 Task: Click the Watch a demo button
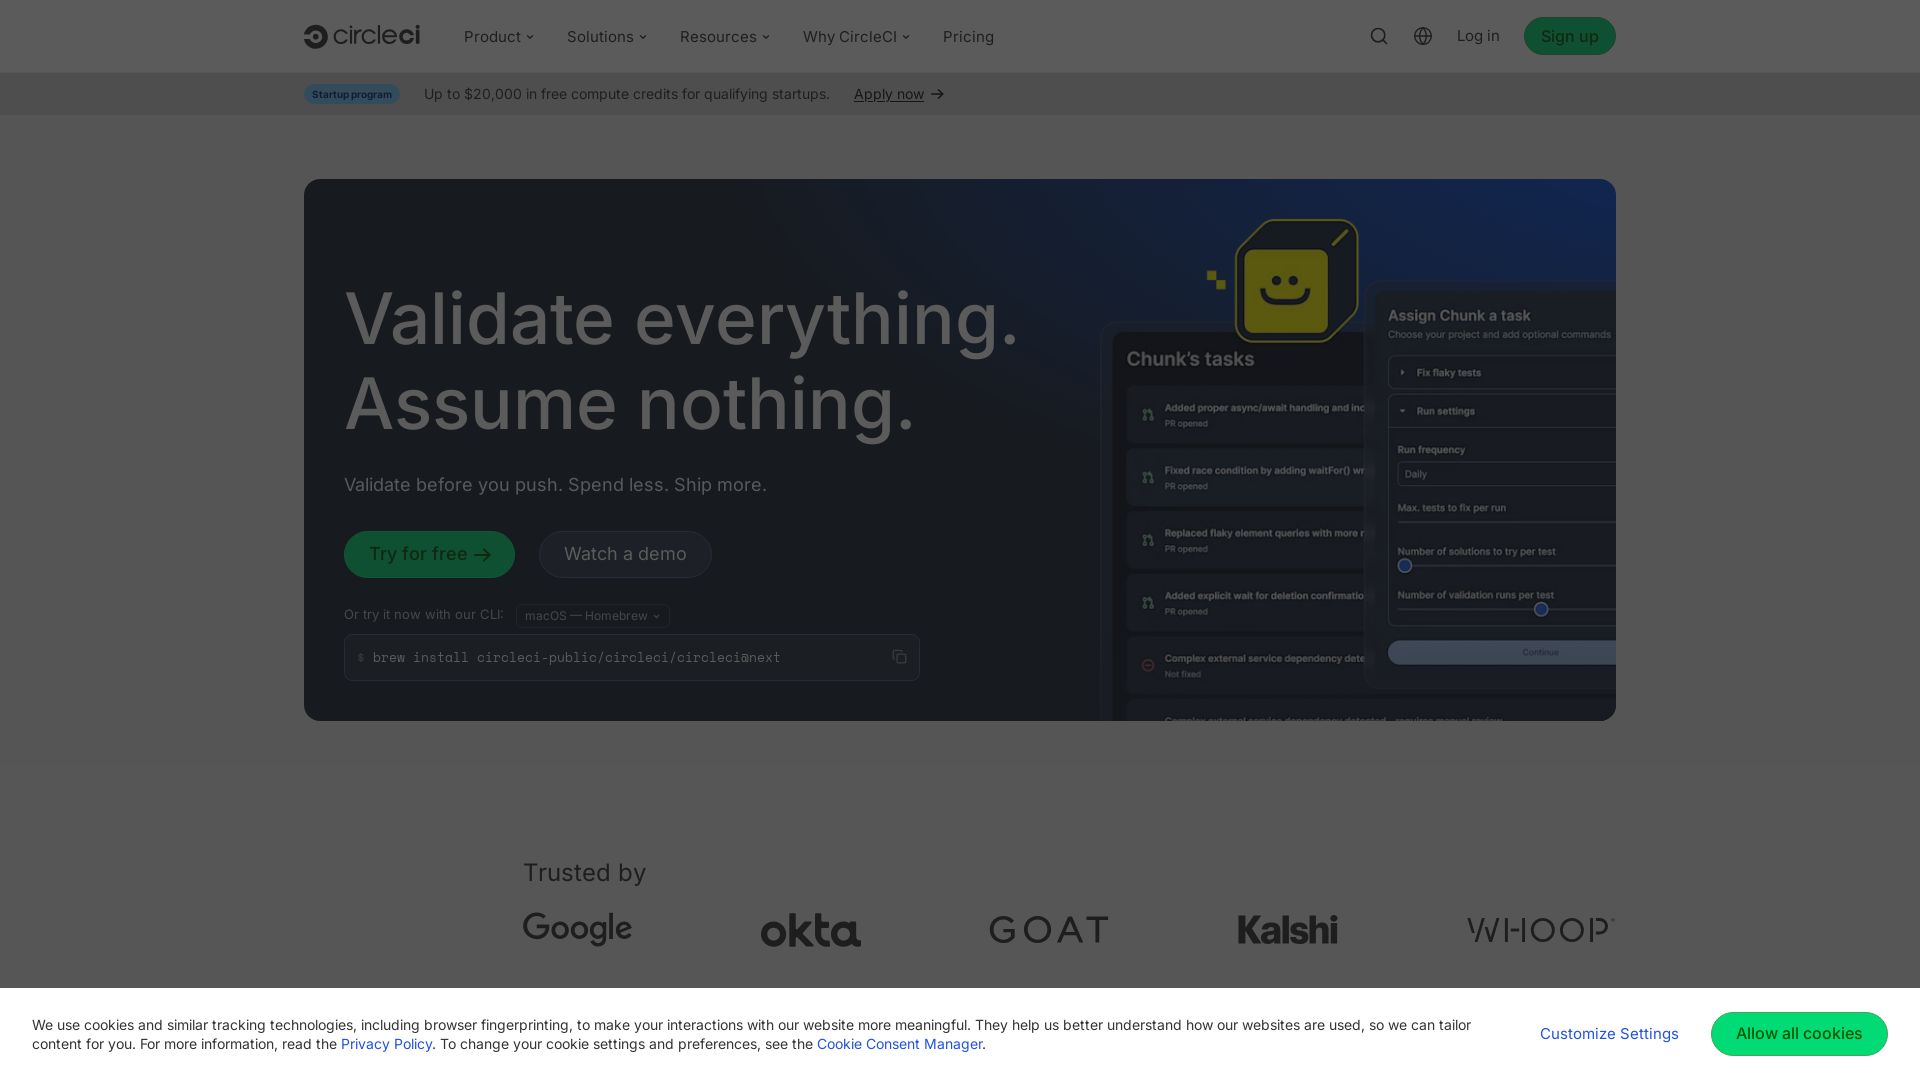pos(625,554)
